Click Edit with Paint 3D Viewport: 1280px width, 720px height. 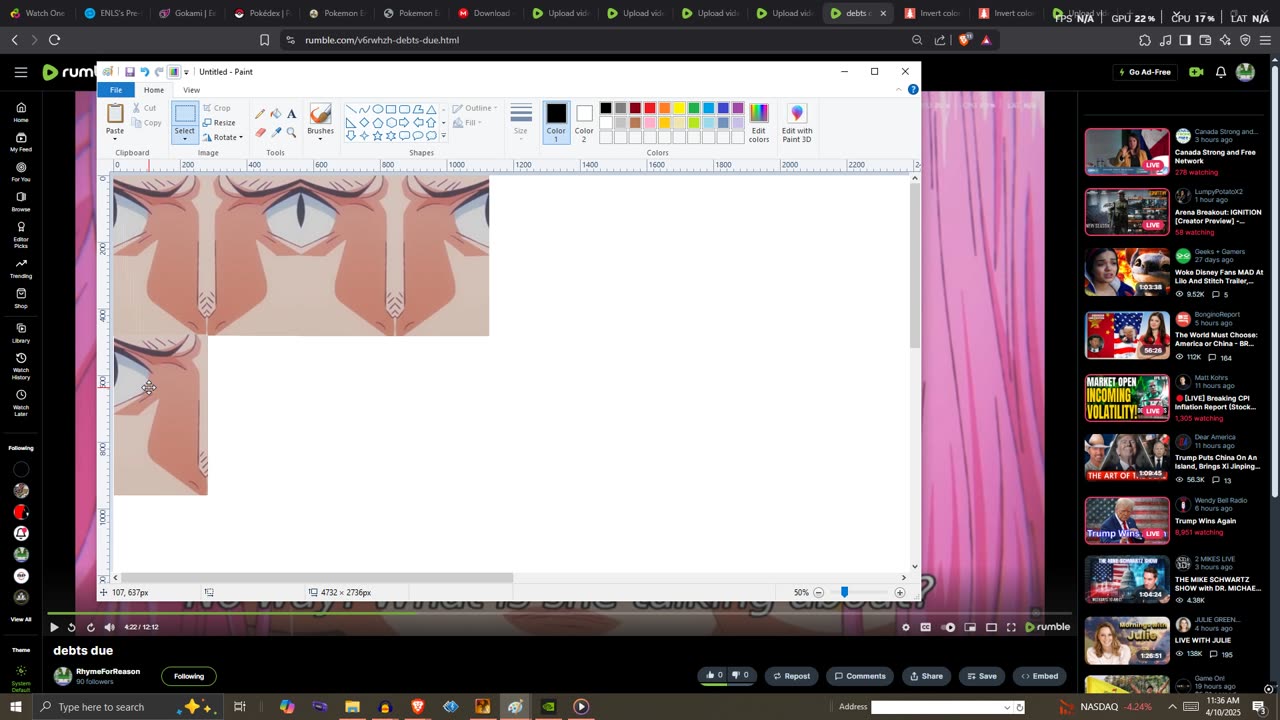(x=797, y=123)
